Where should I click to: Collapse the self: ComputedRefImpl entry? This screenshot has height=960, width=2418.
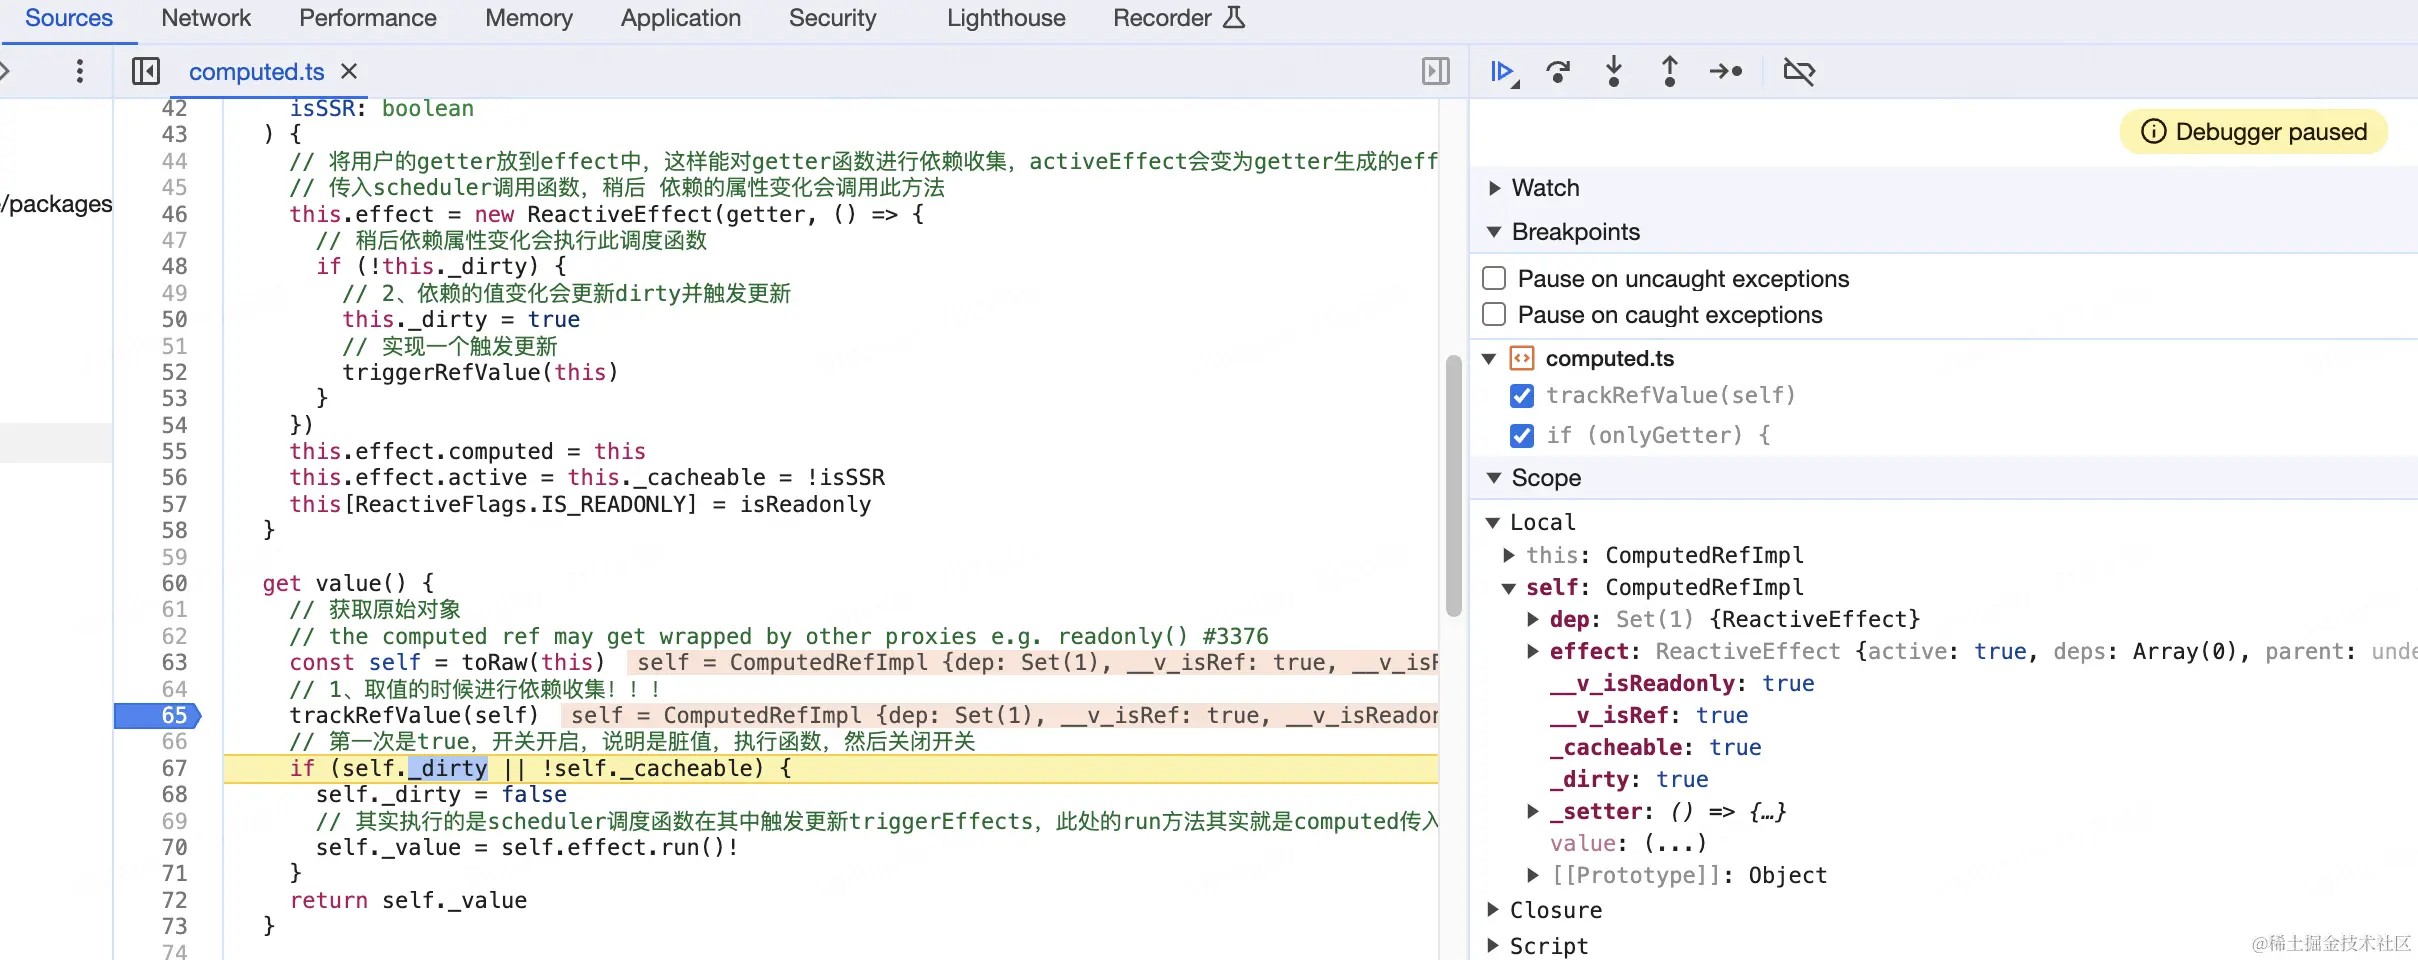click(1509, 588)
